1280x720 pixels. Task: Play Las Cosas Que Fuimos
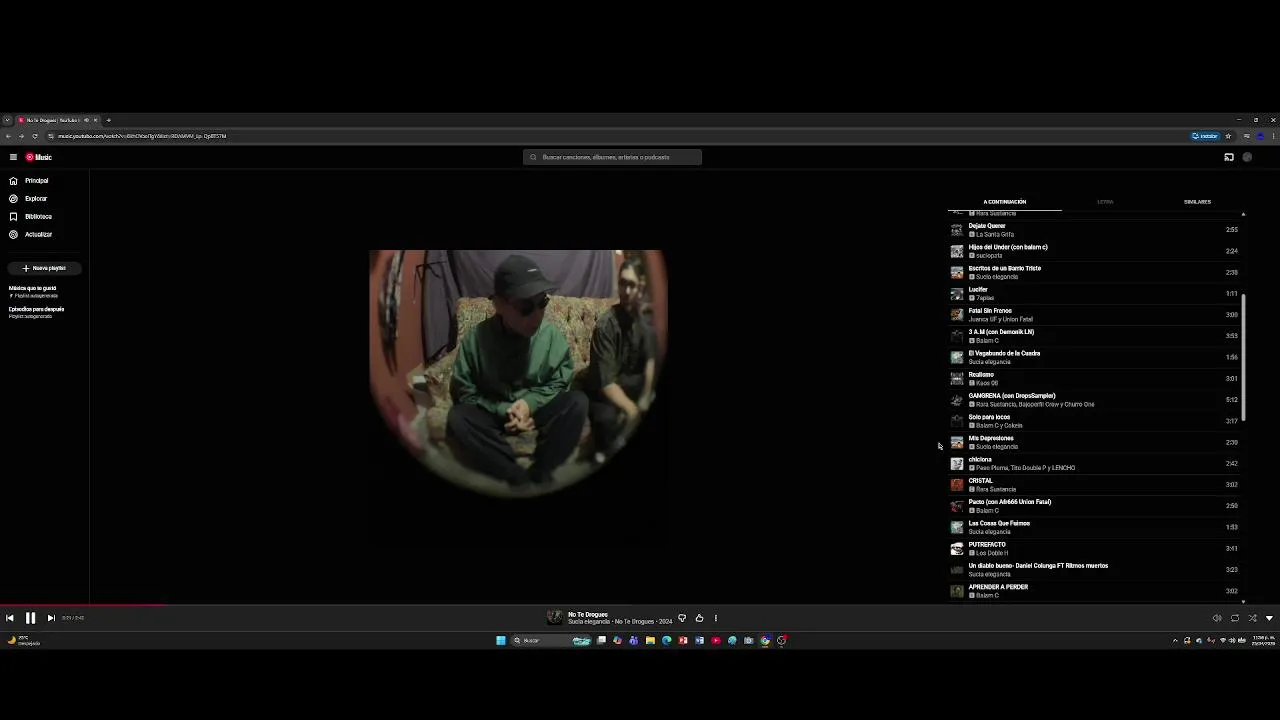(x=1093, y=527)
